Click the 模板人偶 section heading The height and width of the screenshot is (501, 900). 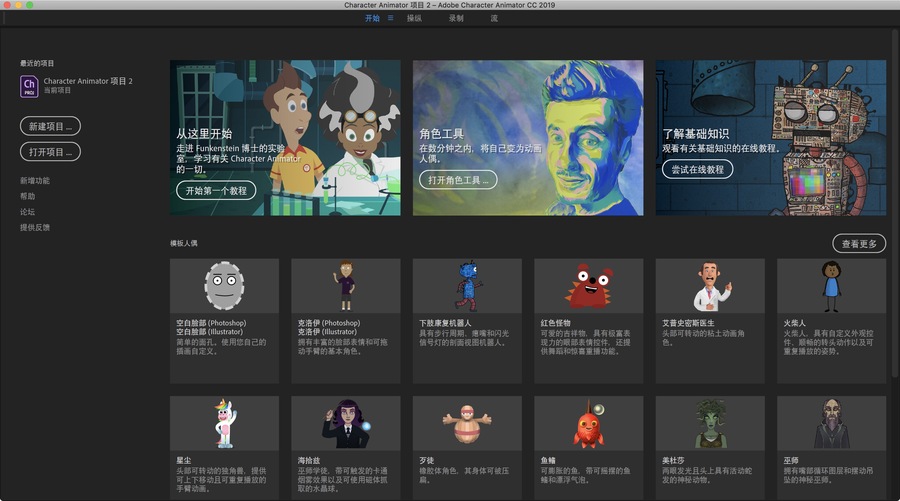click(184, 243)
